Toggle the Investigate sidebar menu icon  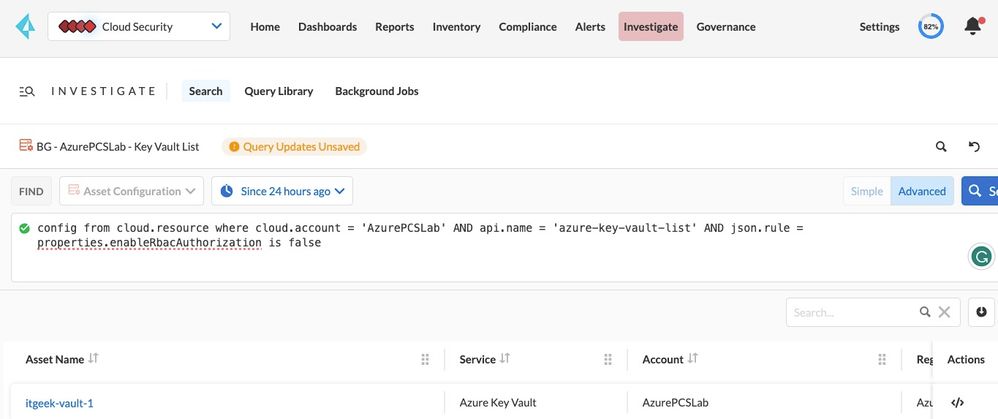27,91
